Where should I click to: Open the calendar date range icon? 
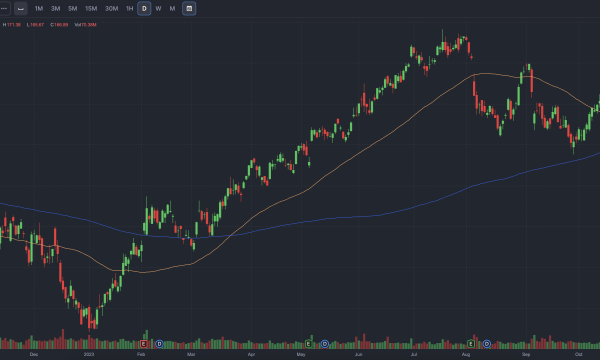(189, 8)
